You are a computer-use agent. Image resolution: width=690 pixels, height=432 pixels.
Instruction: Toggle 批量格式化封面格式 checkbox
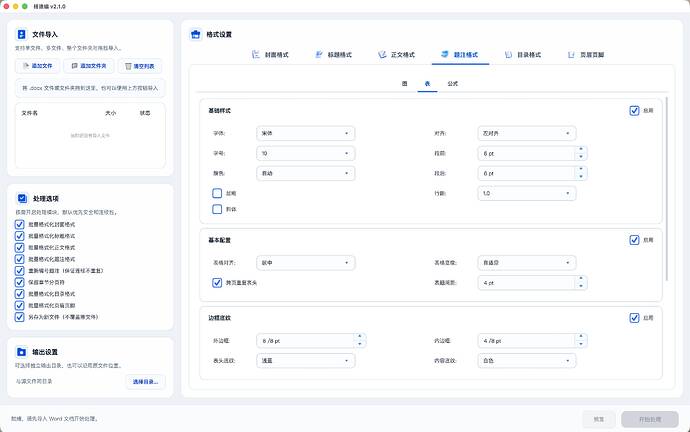click(19, 224)
